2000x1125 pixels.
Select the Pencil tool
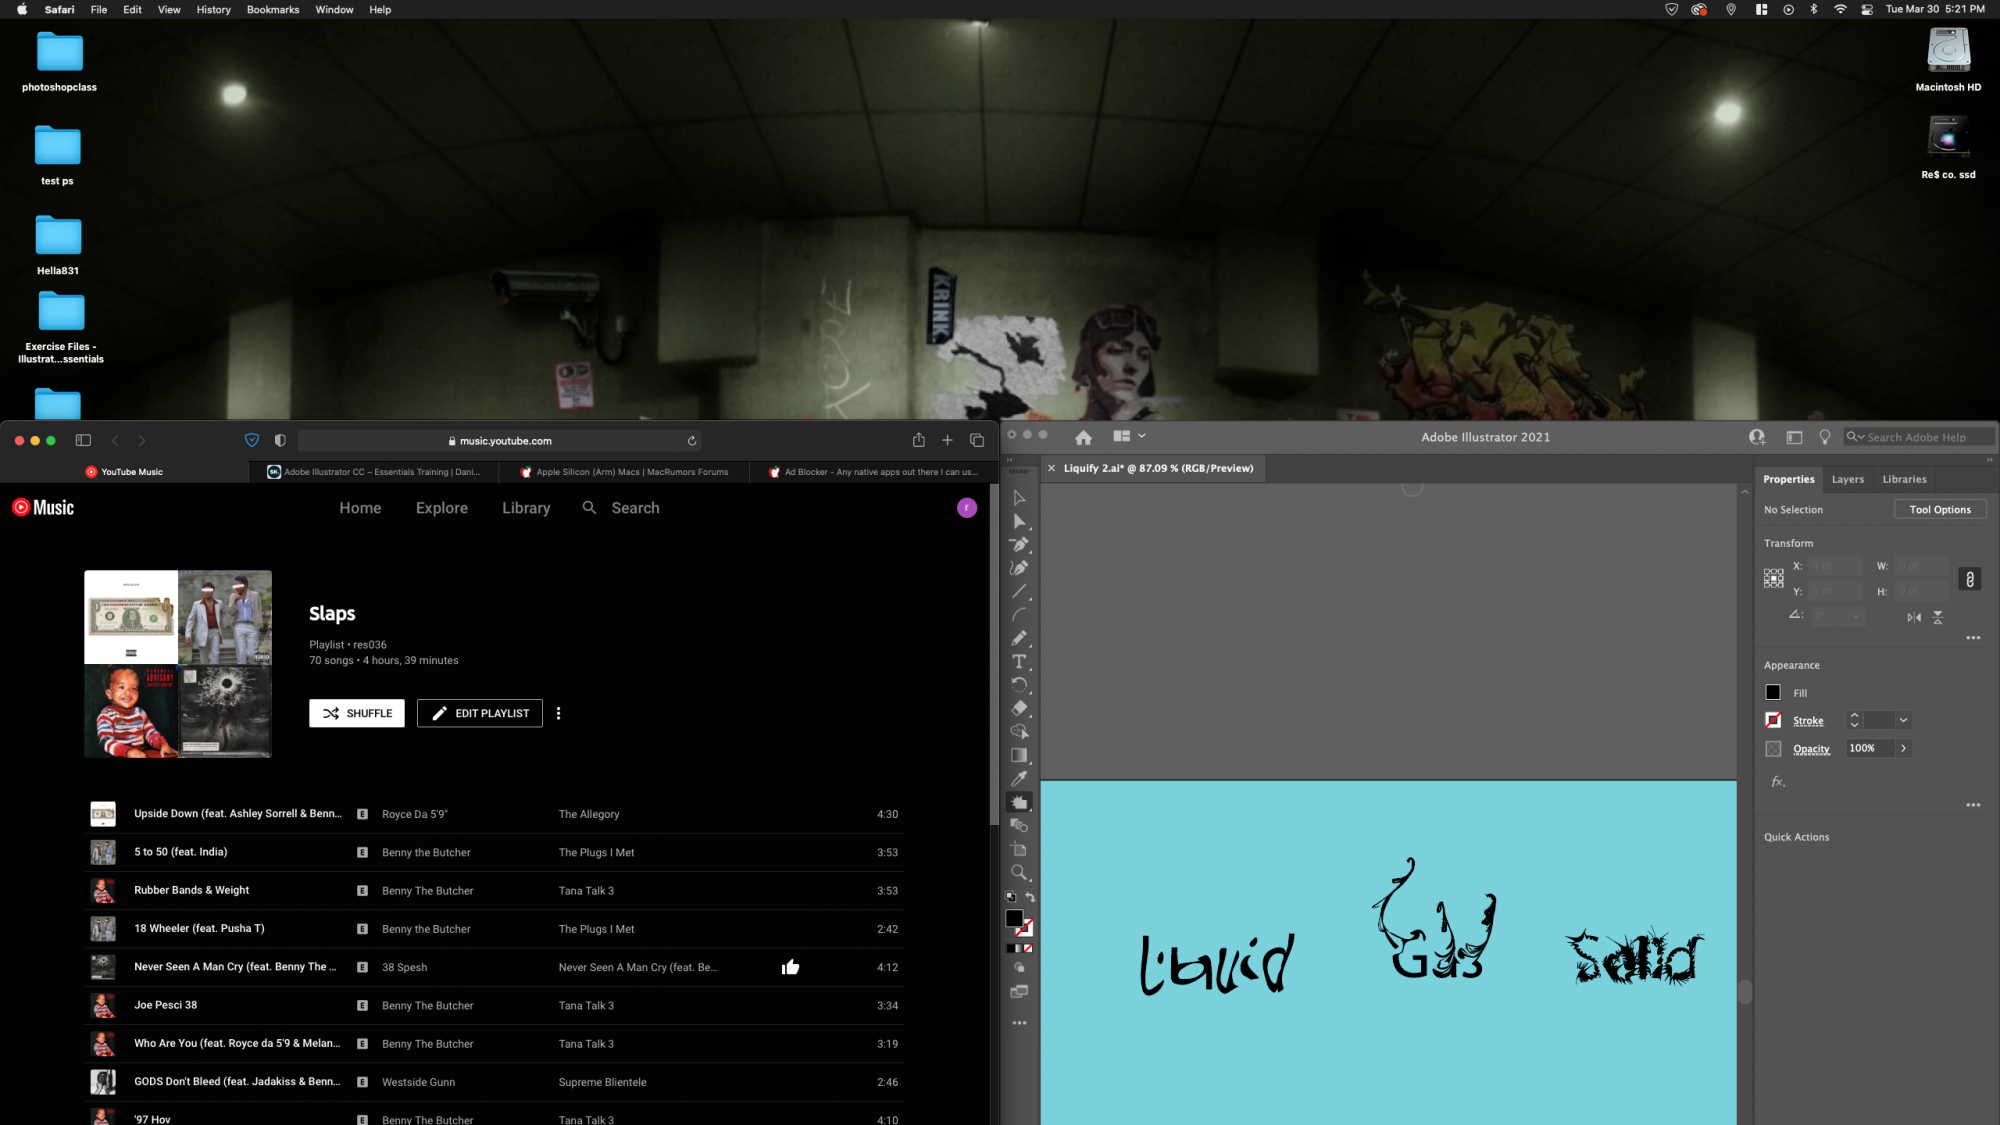click(1019, 638)
